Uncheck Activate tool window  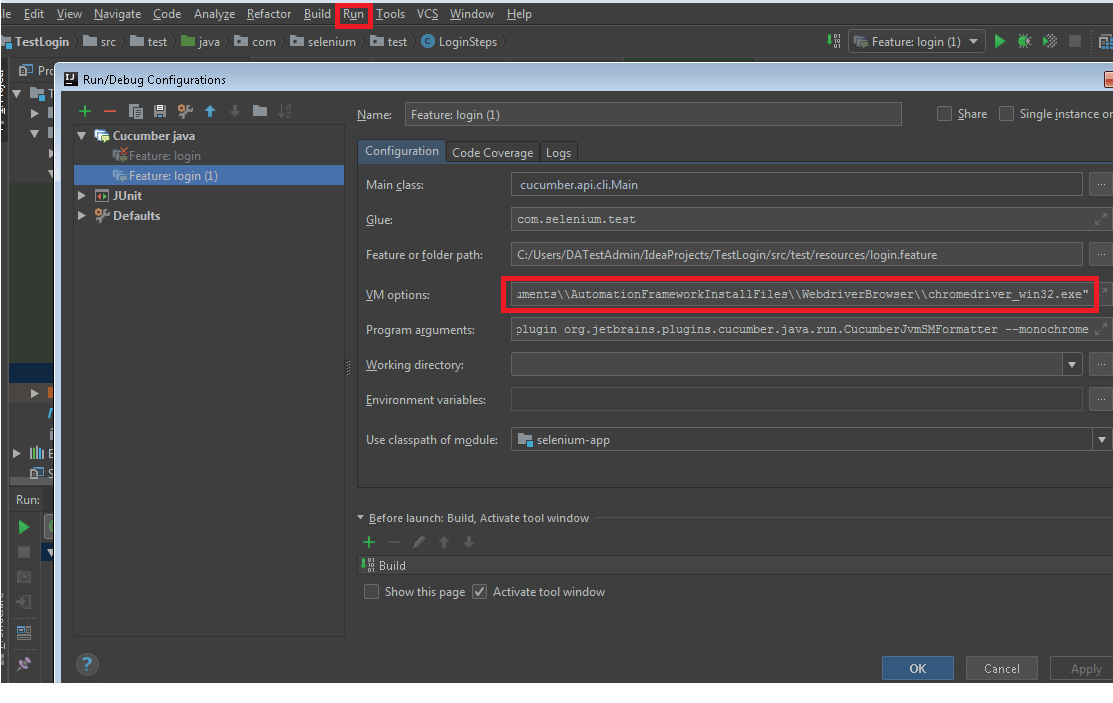(x=479, y=592)
